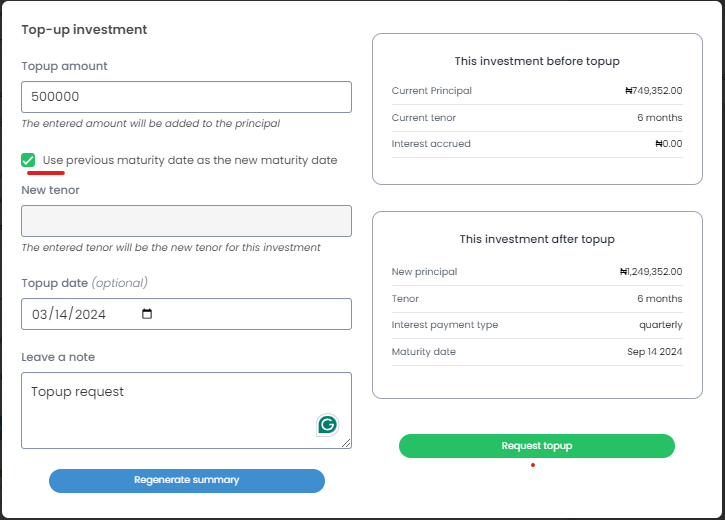Grab the resize handle of the note textarea
The image size is (725, 520).
[x=347, y=443]
